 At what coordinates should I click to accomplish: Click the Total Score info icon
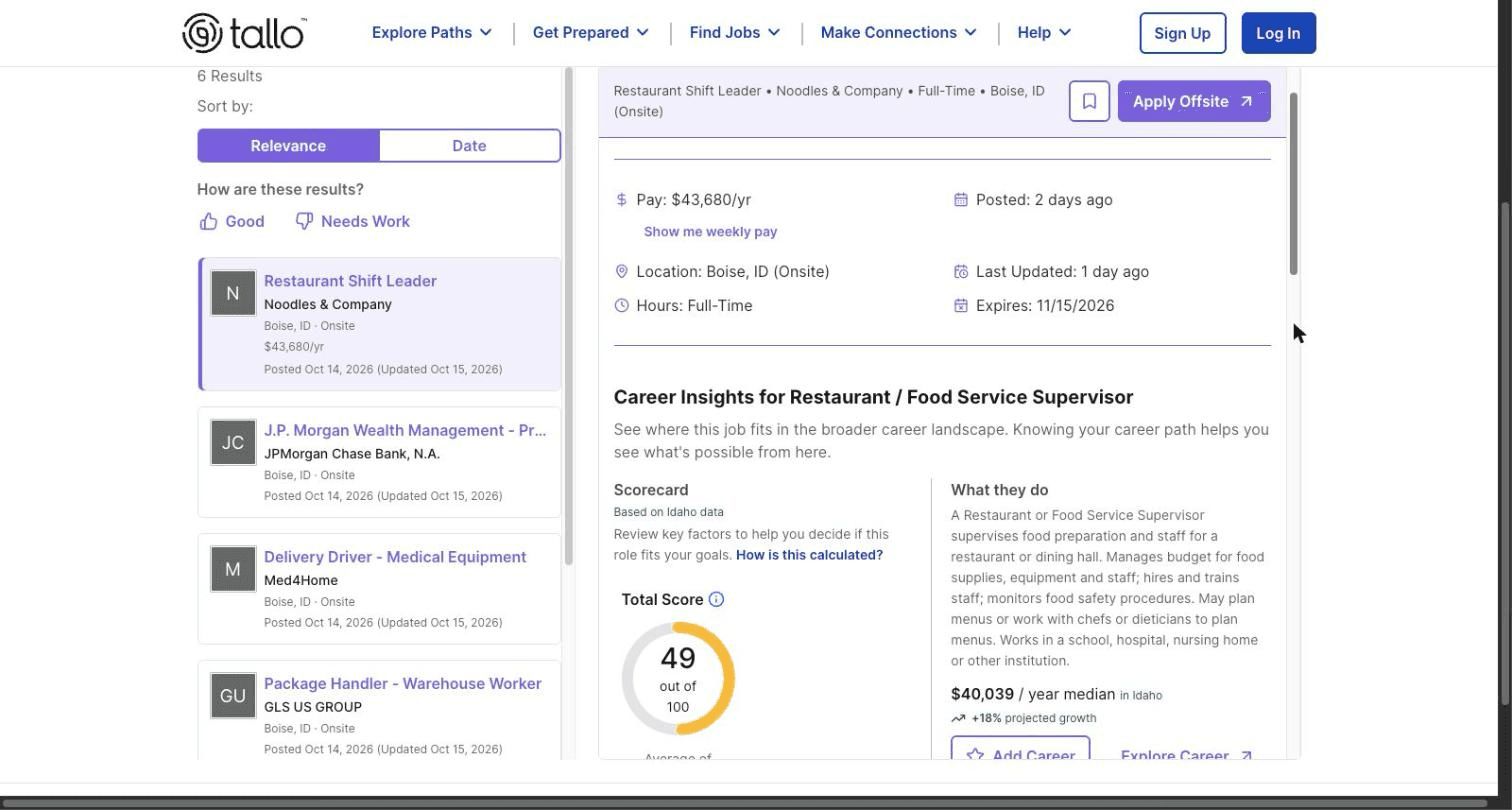(x=716, y=600)
